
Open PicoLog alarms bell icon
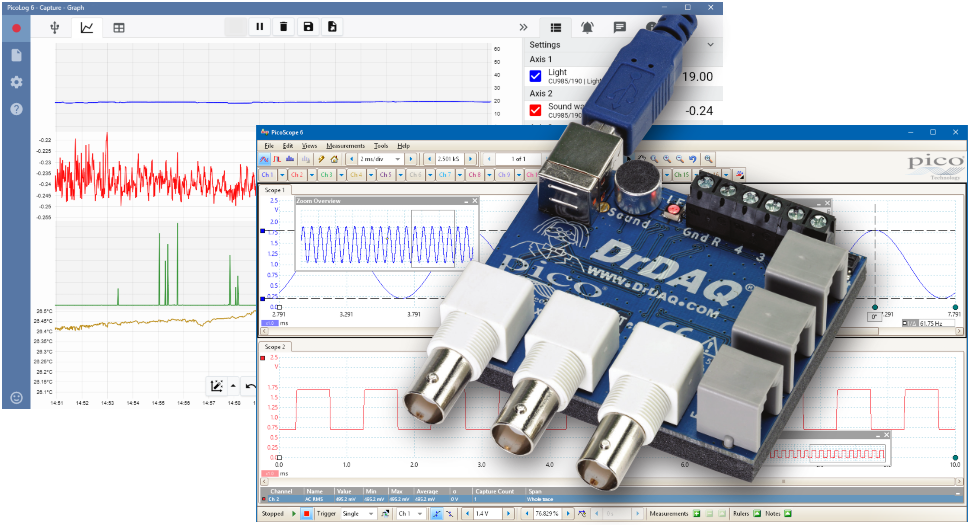click(587, 27)
